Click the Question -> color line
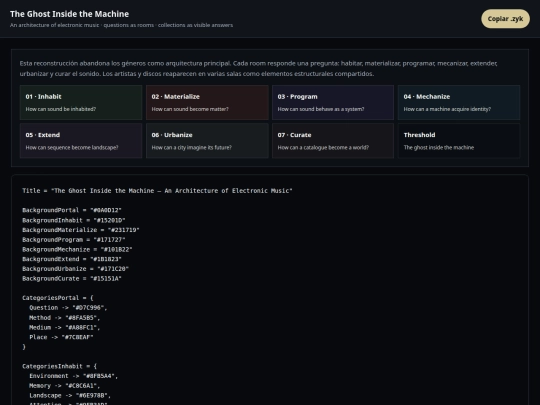The height and width of the screenshot is (405, 540). tap(68, 308)
